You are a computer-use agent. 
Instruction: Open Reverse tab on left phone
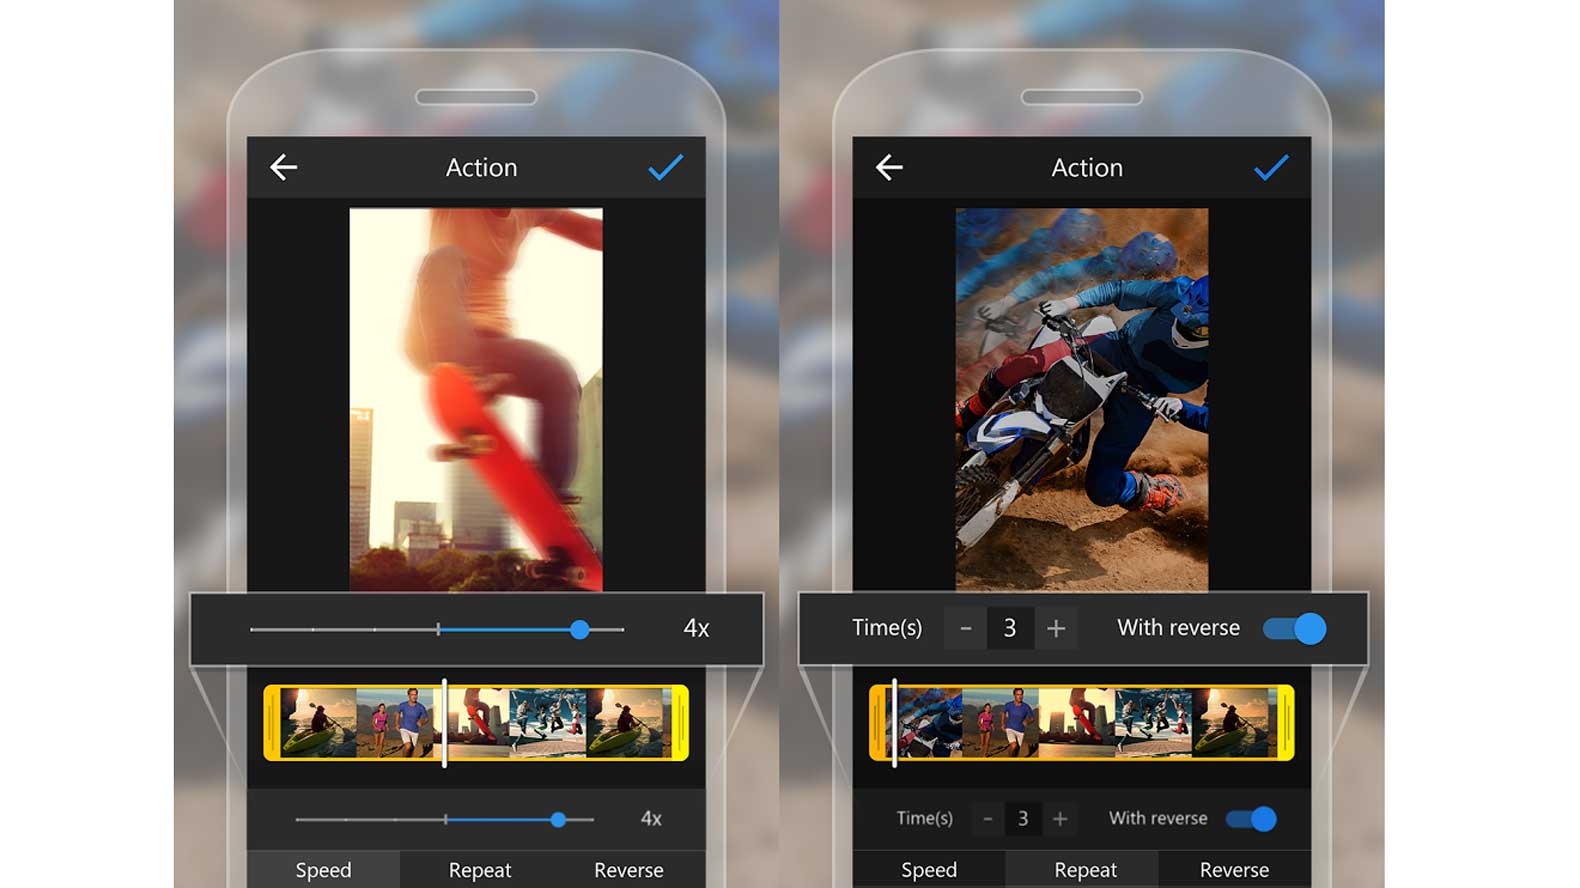click(628, 870)
